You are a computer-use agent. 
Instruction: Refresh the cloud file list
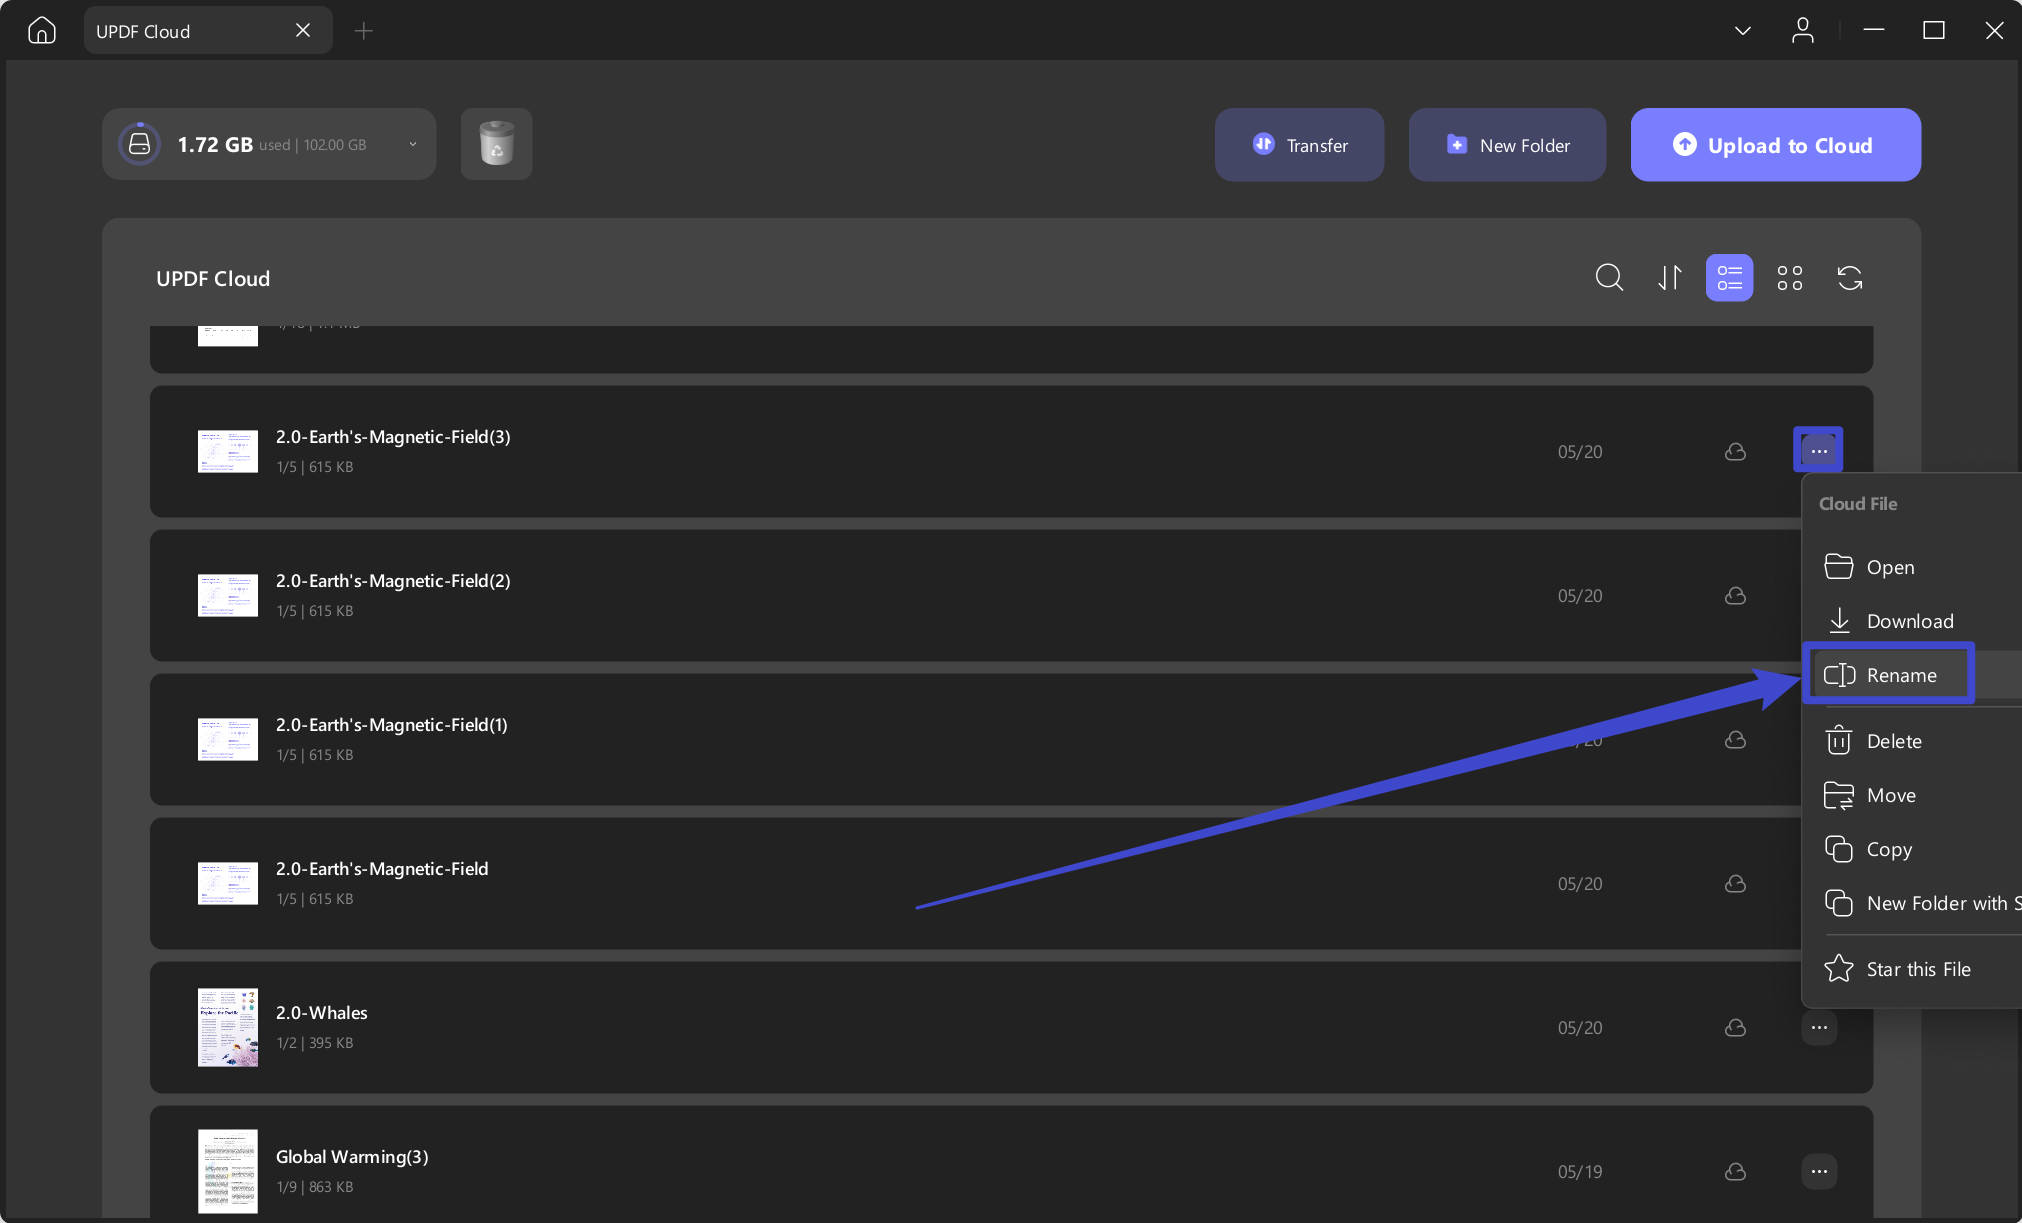point(1850,278)
